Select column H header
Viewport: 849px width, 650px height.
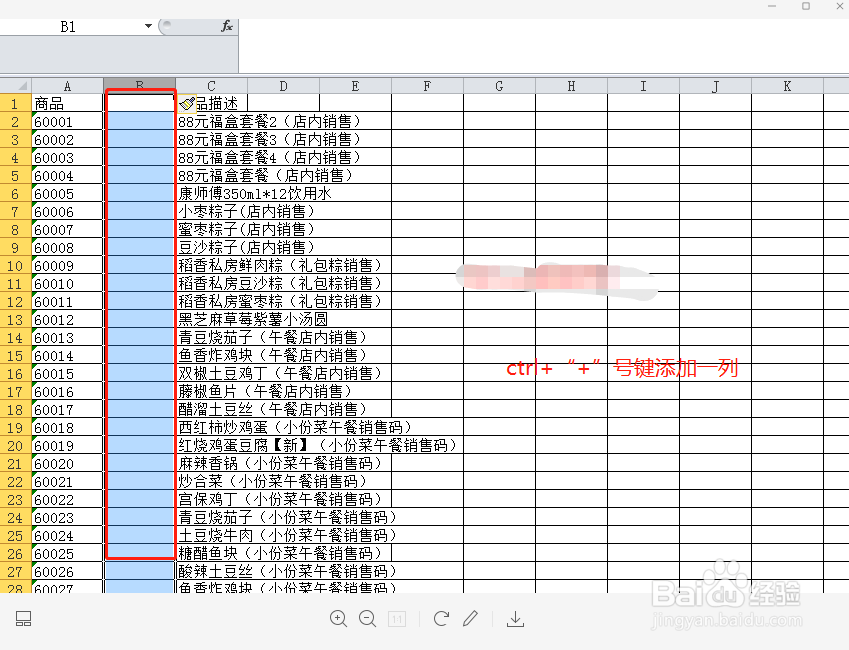[x=571, y=86]
